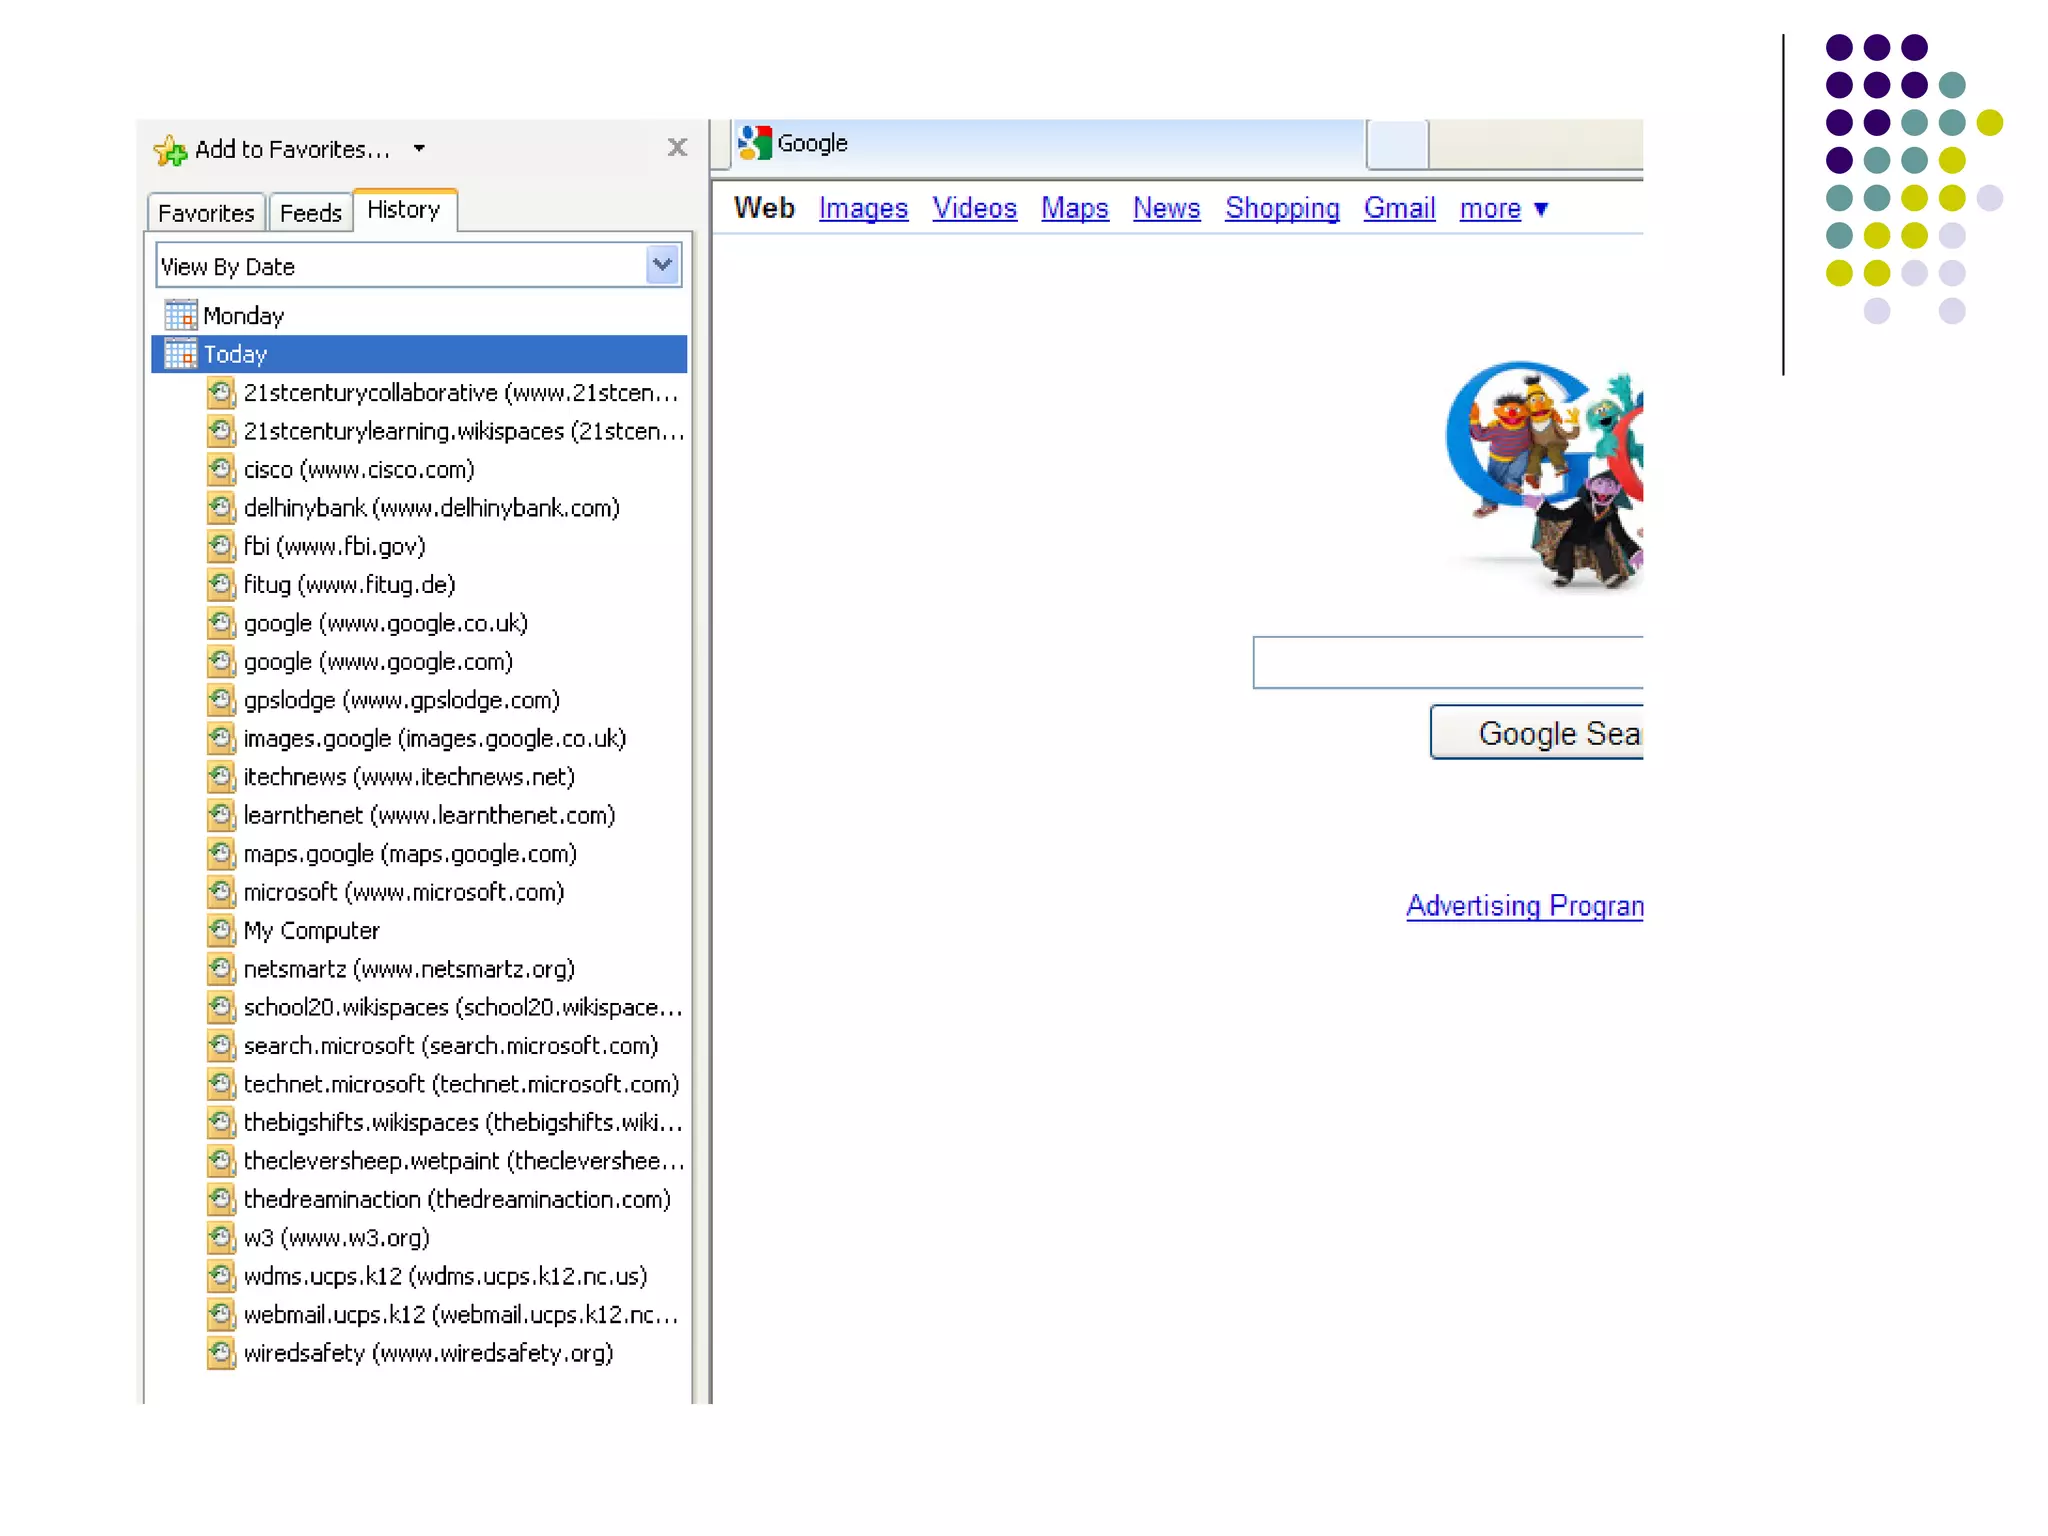Click the Calendar icon next to Monday
This screenshot has height=1536, width=2048.
[x=181, y=316]
